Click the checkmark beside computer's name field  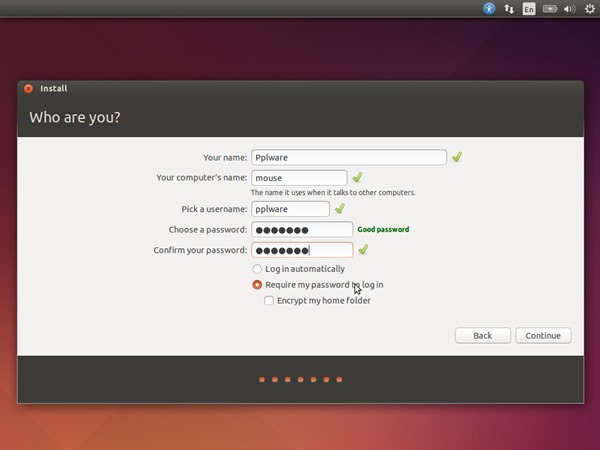pos(357,177)
